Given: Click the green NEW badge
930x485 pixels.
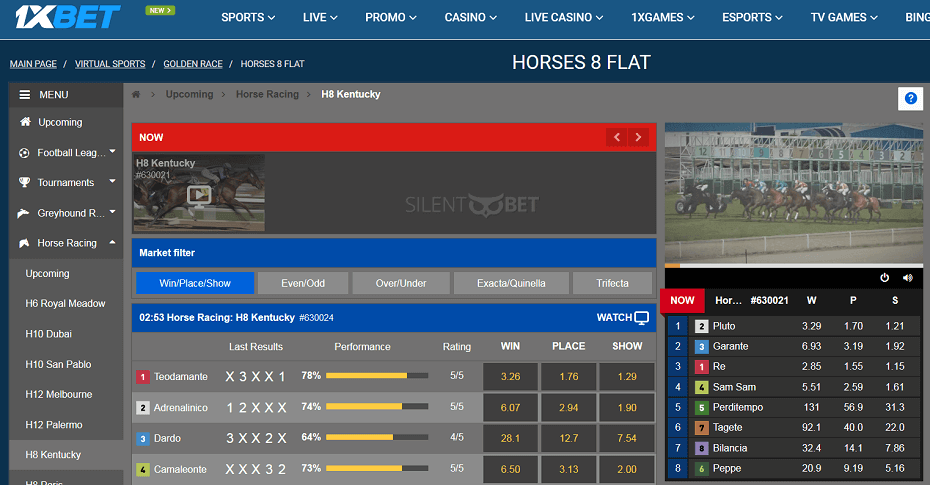Looking at the screenshot, I should coord(160,10).
